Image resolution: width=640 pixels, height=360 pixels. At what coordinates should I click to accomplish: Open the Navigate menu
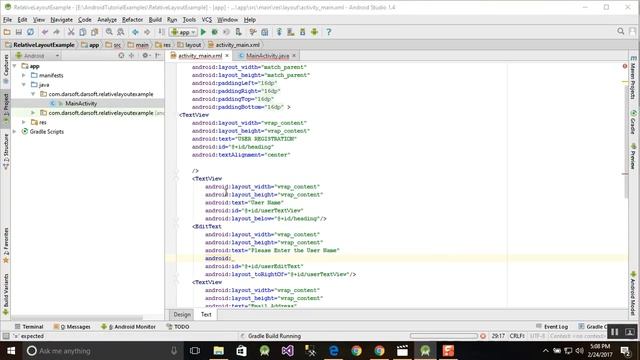[61, 20]
